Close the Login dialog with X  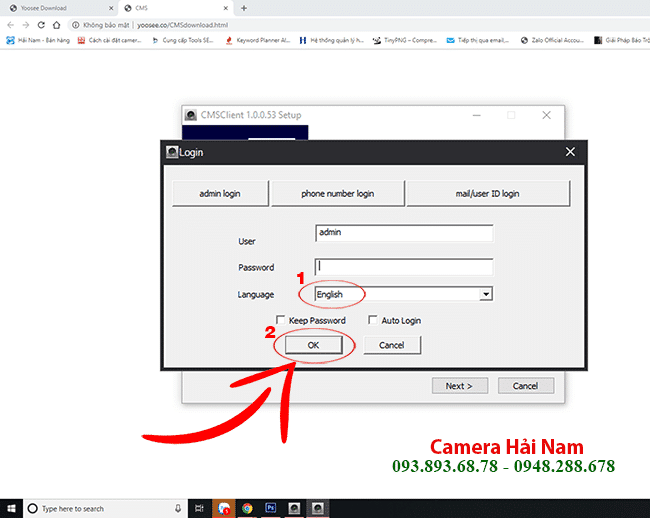click(x=570, y=152)
